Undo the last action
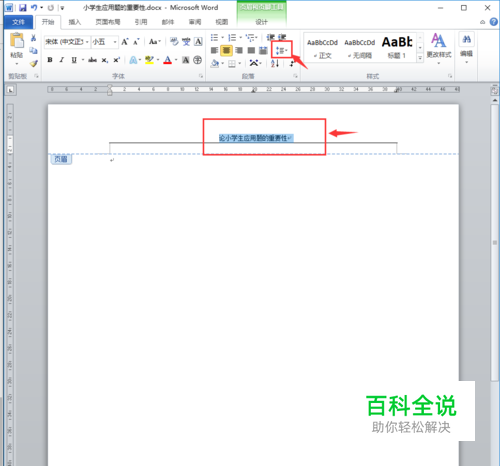 (34, 7)
